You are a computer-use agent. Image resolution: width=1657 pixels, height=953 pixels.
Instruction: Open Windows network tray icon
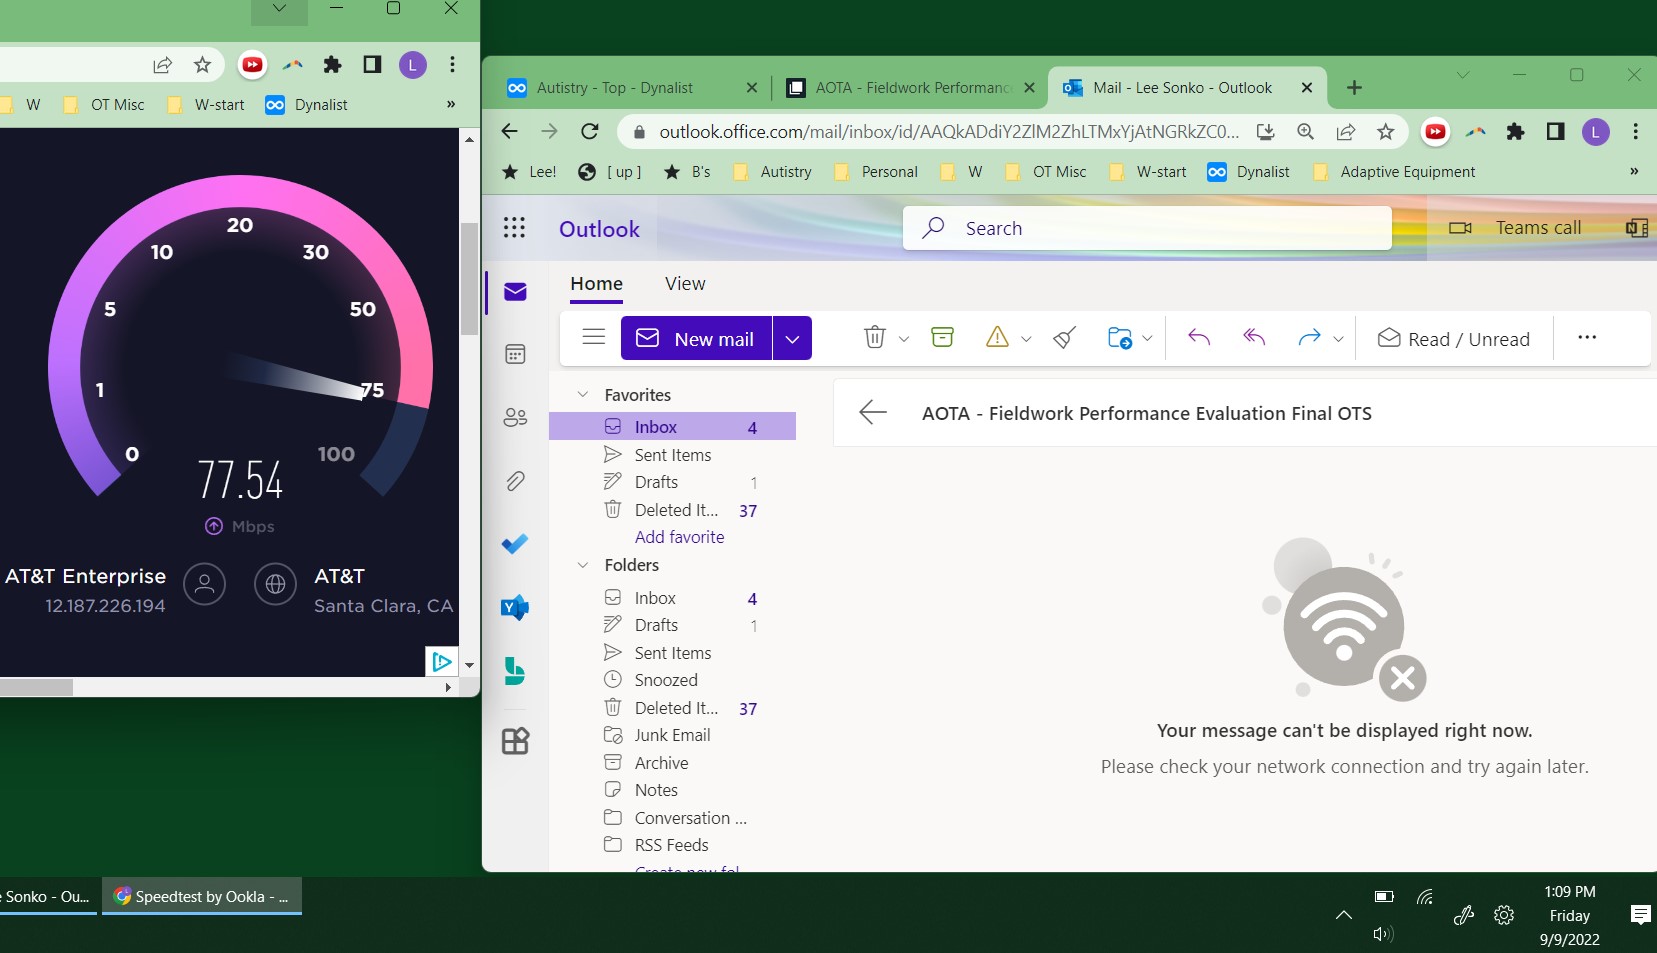pyautogui.click(x=1425, y=896)
